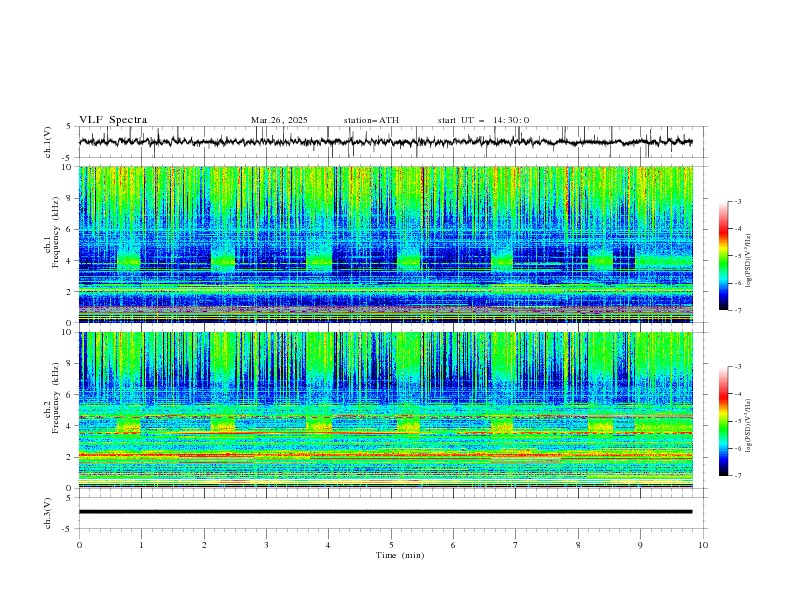The height and width of the screenshot is (612, 792).
Task: Click the "-7" tick on ch.2 colorbar
Action: click(737, 476)
